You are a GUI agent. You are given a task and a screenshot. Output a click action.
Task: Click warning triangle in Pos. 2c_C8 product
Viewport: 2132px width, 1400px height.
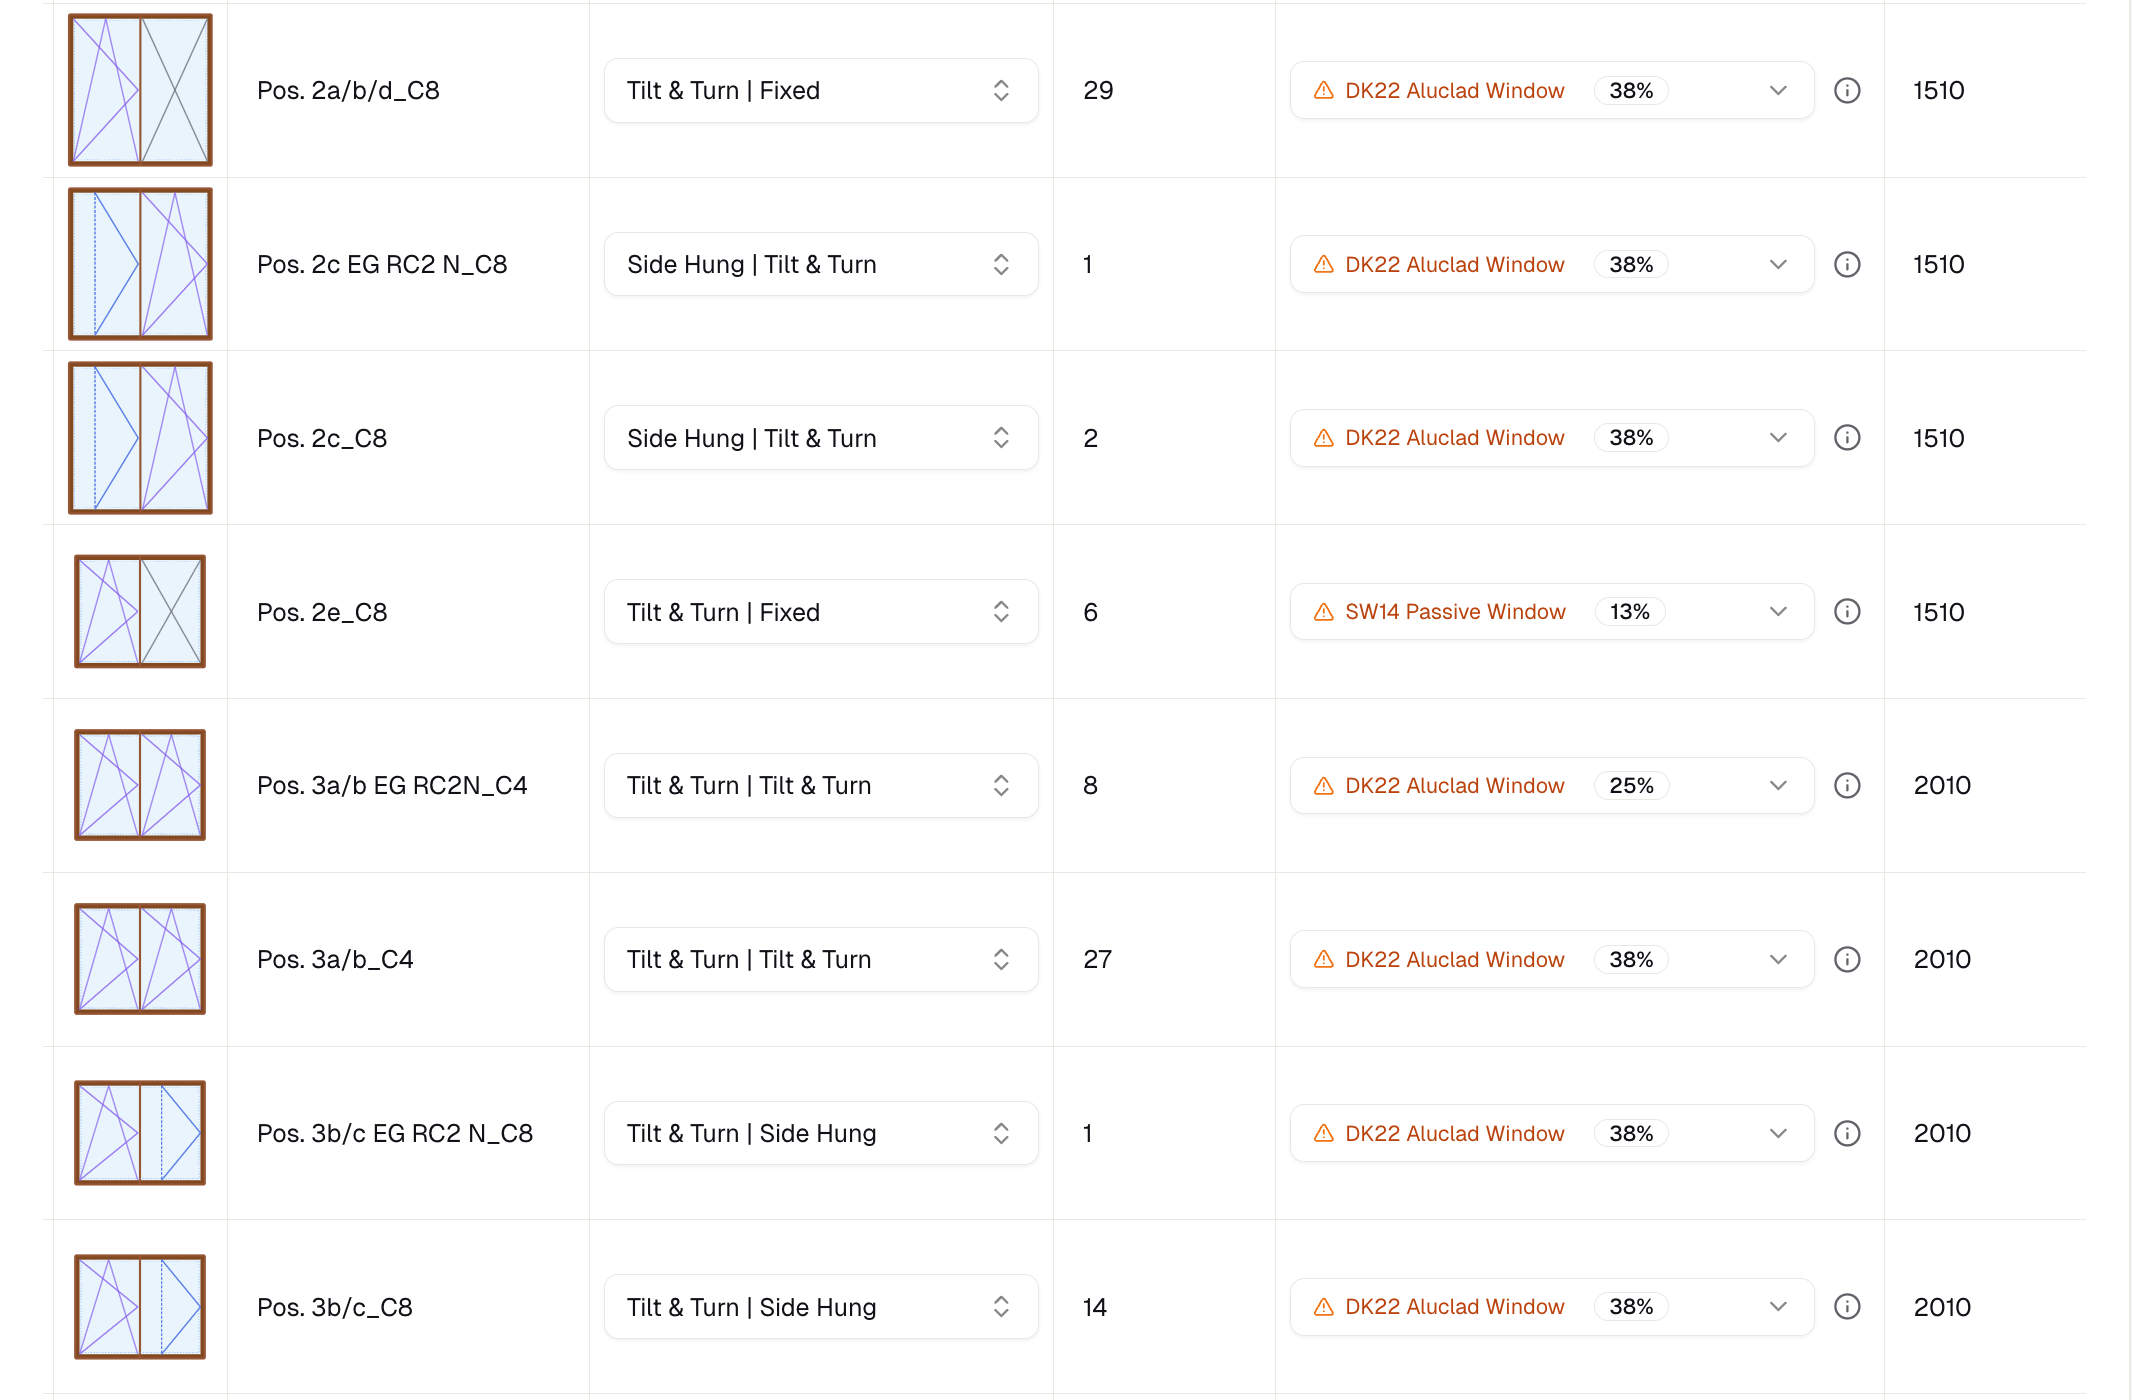point(1324,438)
